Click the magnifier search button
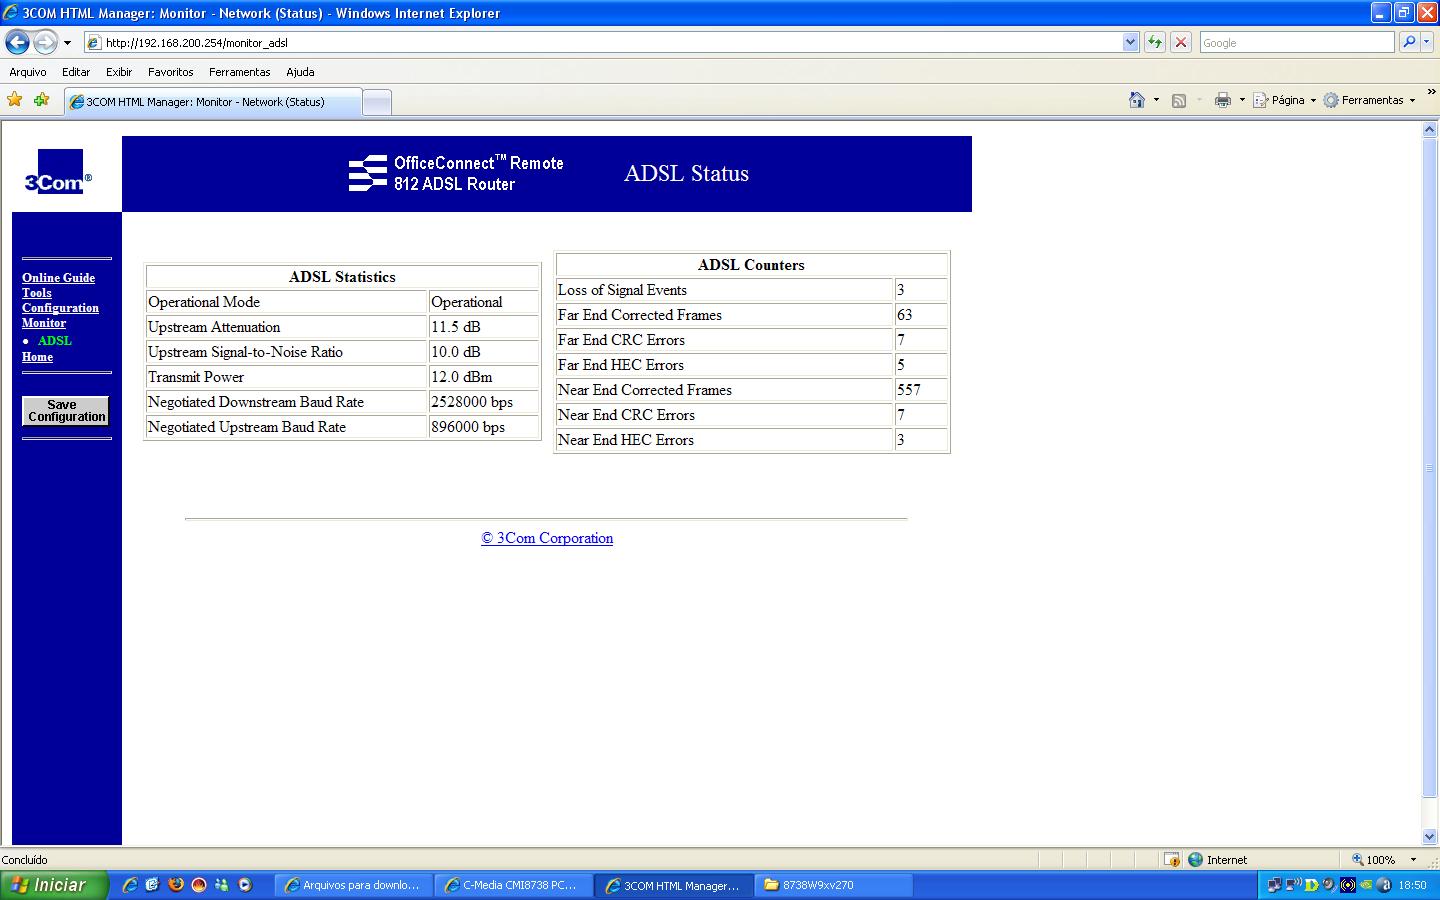Image resolution: width=1440 pixels, height=900 pixels. (x=1409, y=42)
